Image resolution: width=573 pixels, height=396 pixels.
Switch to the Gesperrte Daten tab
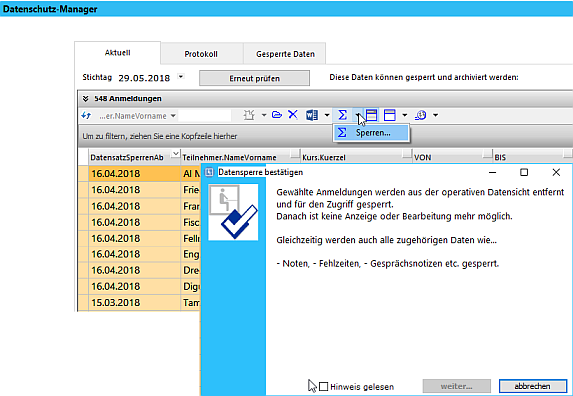[285, 54]
